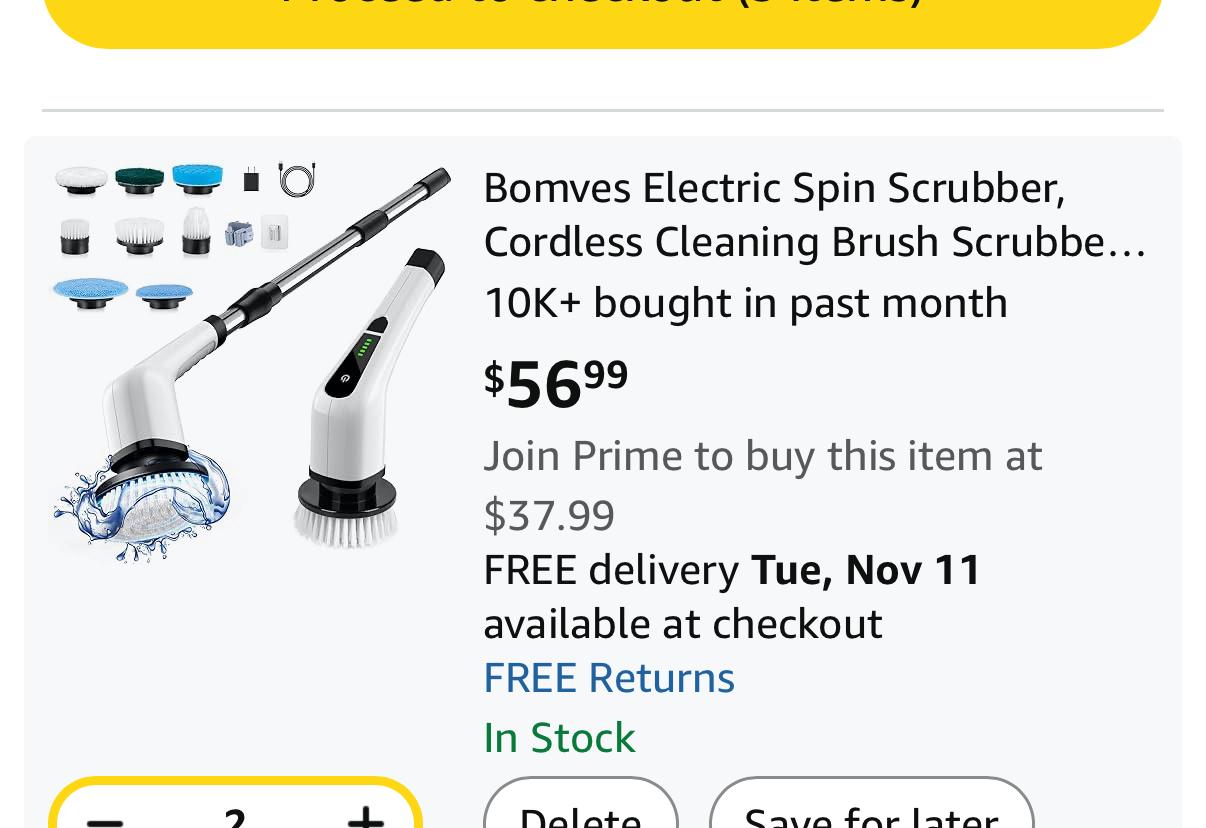Screen dimensions: 1206x828
Task: Click the $56.99 item price
Action: [x=556, y=384]
